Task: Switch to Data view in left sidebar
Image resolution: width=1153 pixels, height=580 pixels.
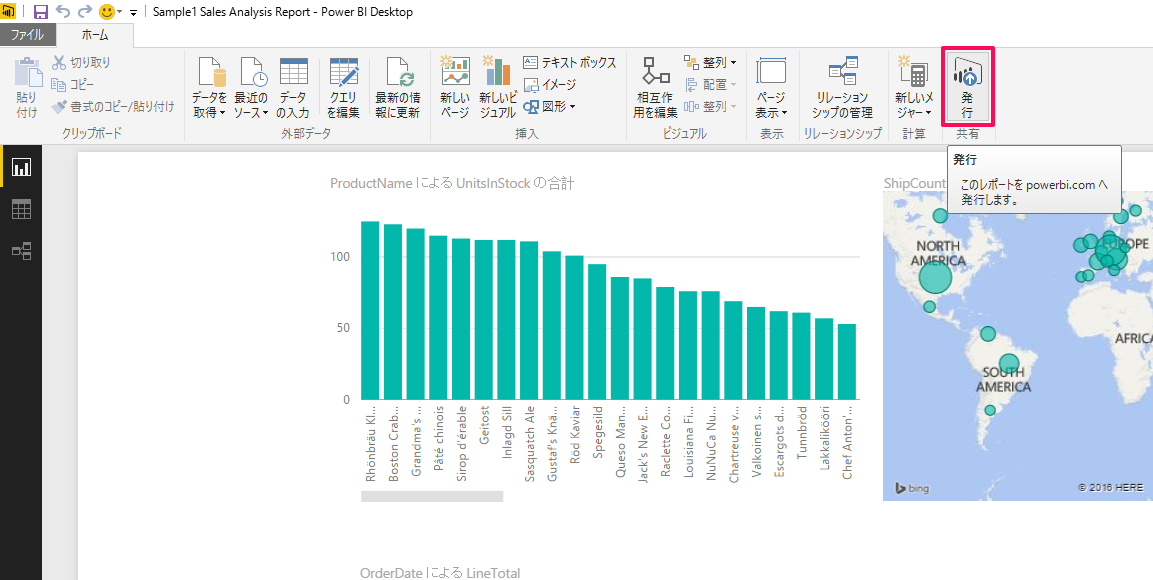Action: pos(21,209)
